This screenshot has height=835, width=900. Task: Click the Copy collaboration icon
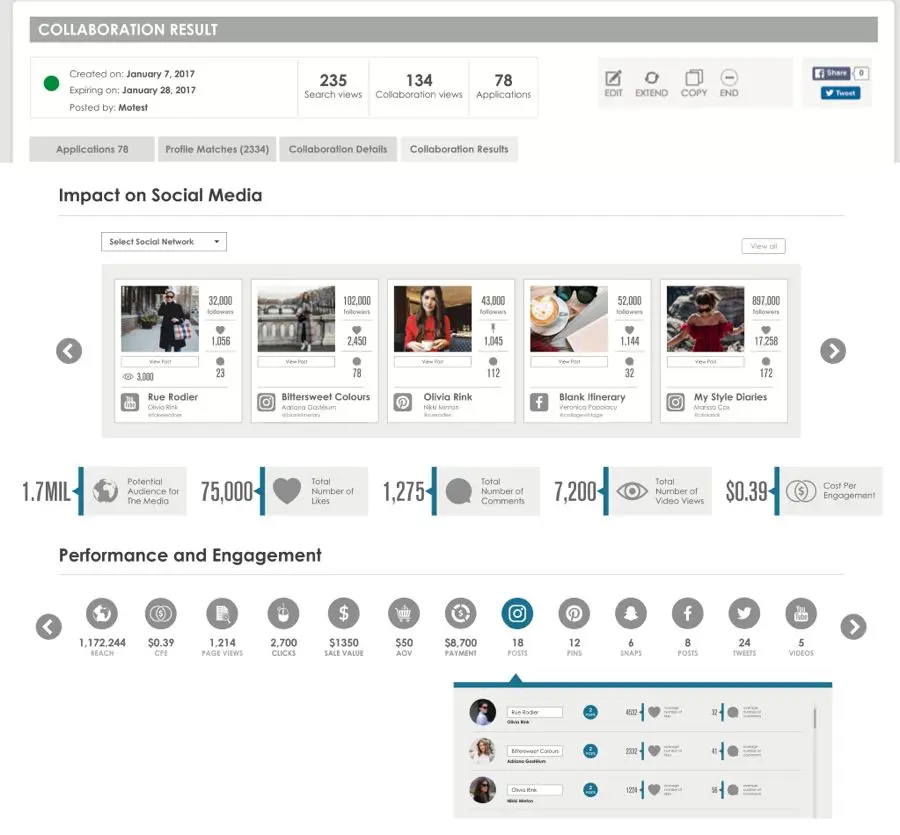(693, 78)
